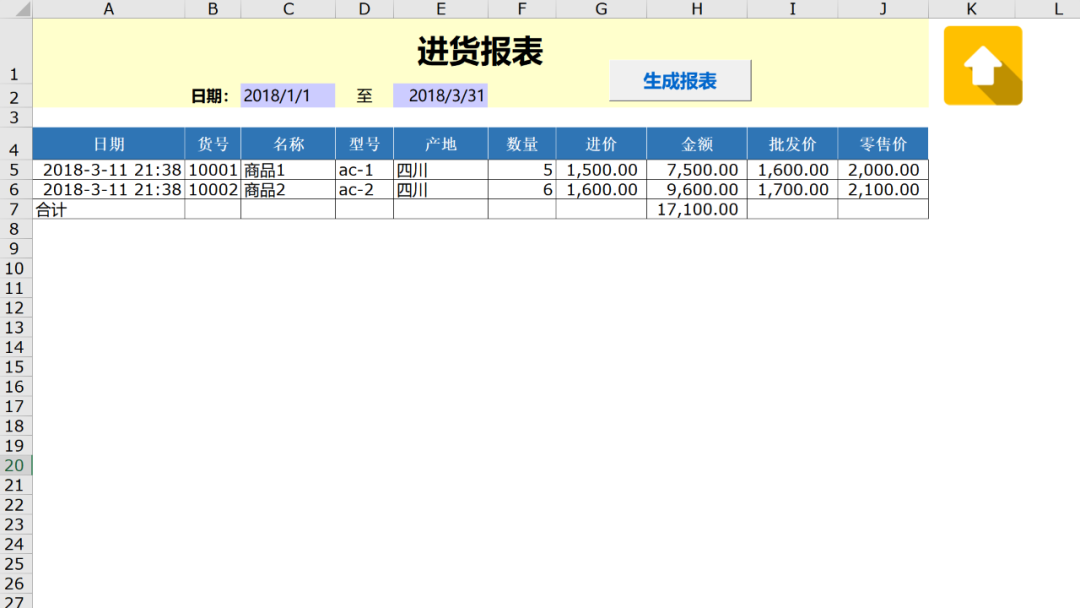The width and height of the screenshot is (1080, 608).
Task: Select item number cell 10001
Action: click(212, 170)
